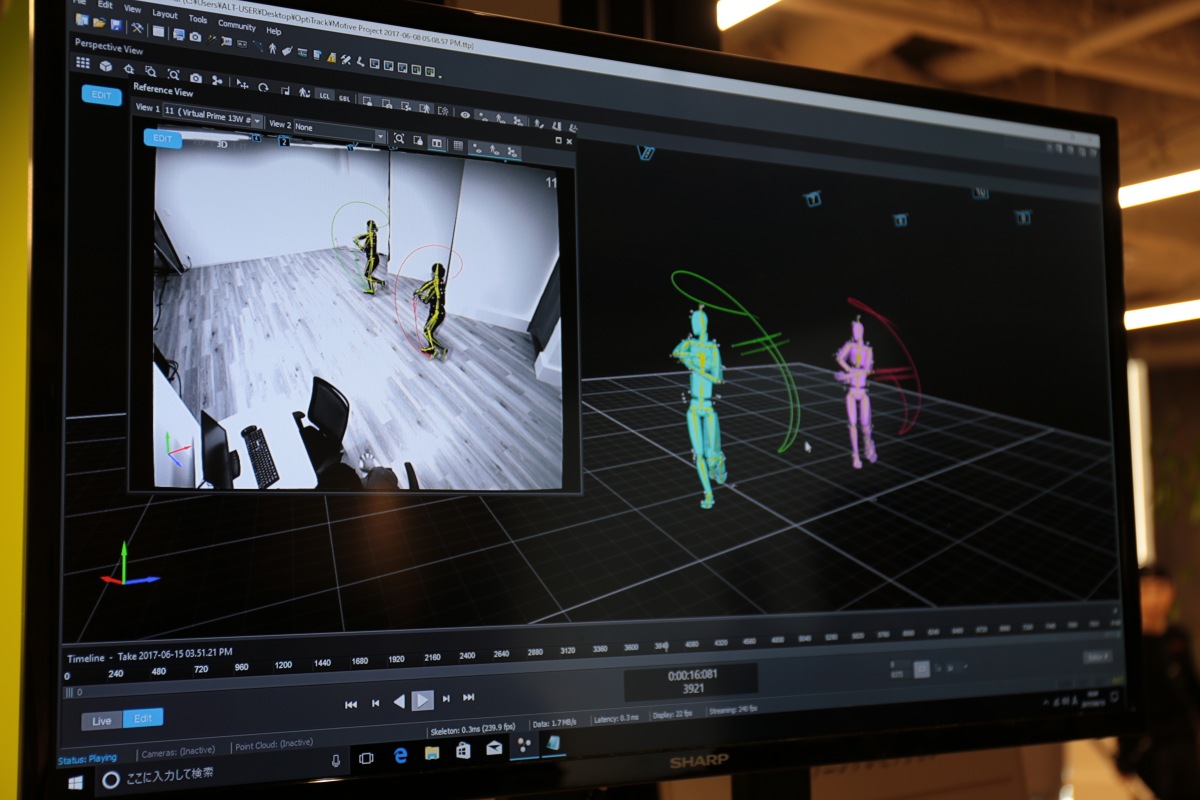
Task: Click the forward play button
Action: coord(423,700)
